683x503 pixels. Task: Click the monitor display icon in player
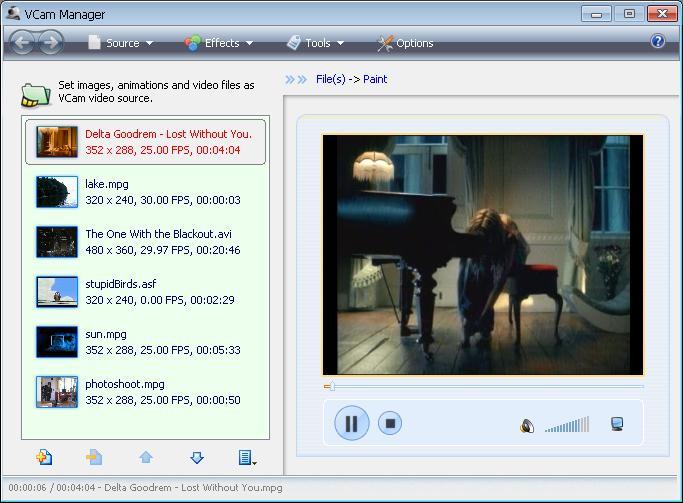(617, 424)
